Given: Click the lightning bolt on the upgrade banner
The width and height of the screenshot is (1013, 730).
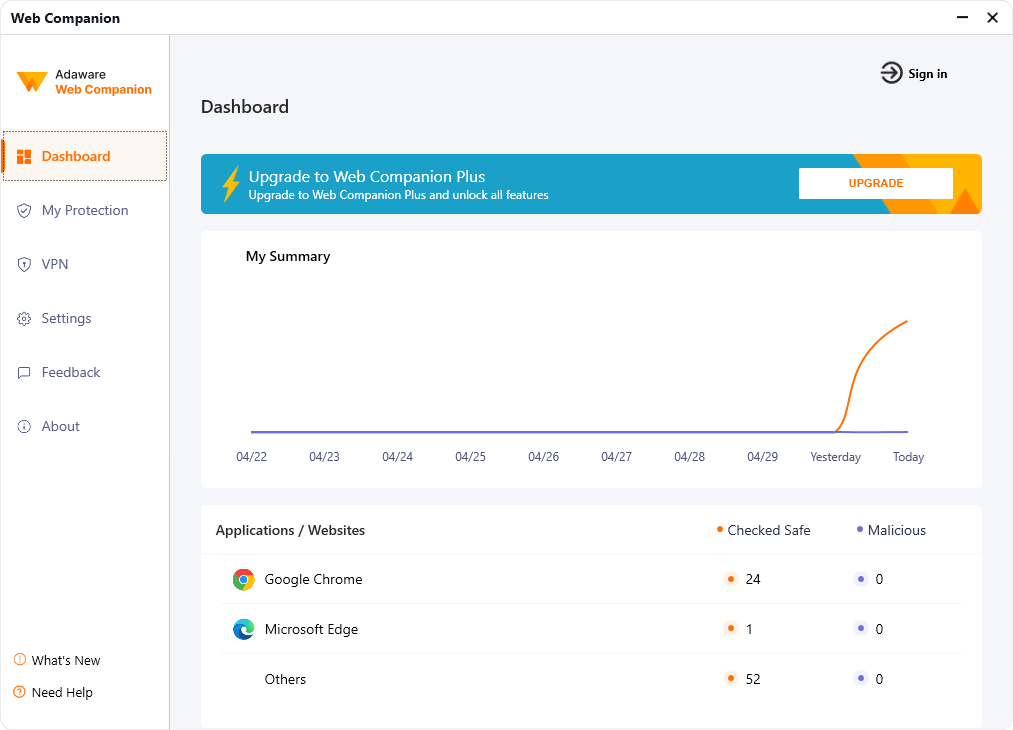Looking at the screenshot, I should 229,184.
